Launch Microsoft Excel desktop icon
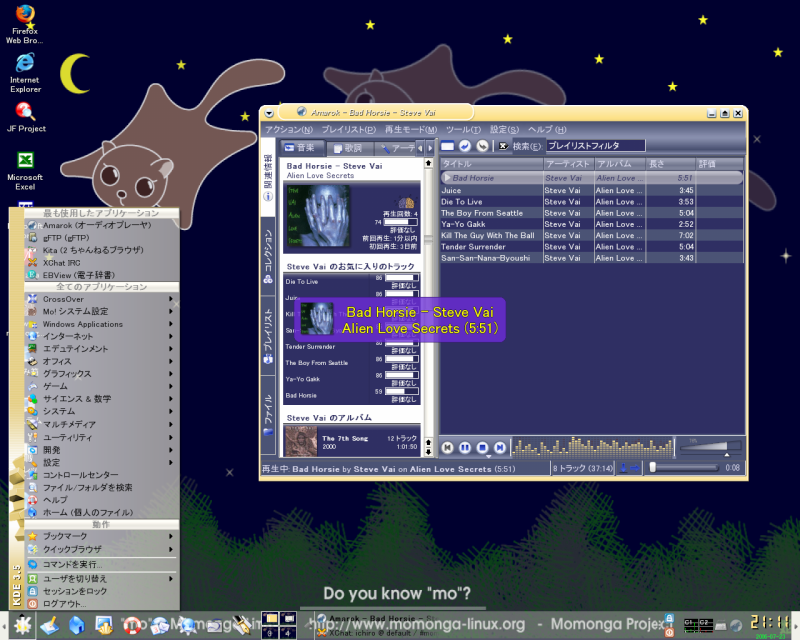This screenshot has height=640, width=800. 25,170
